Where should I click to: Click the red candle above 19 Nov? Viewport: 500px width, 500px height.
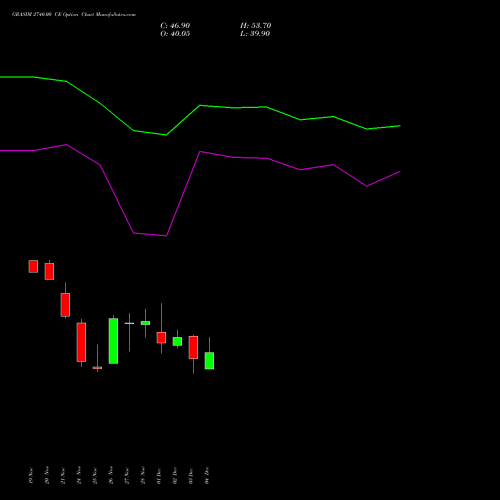click(33, 266)
